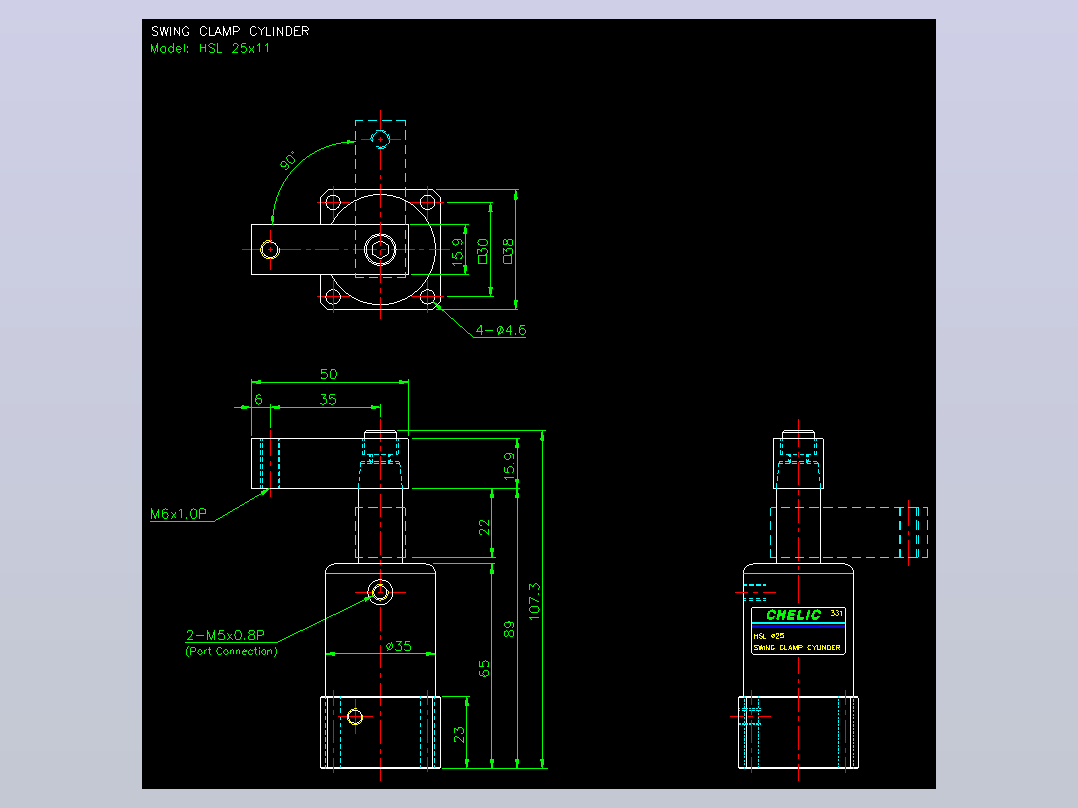This screenshot has width=1078, height=808.
Task: Click the 'SWING CLAMP CYLINDER' title text
Action: pos(230,32)
